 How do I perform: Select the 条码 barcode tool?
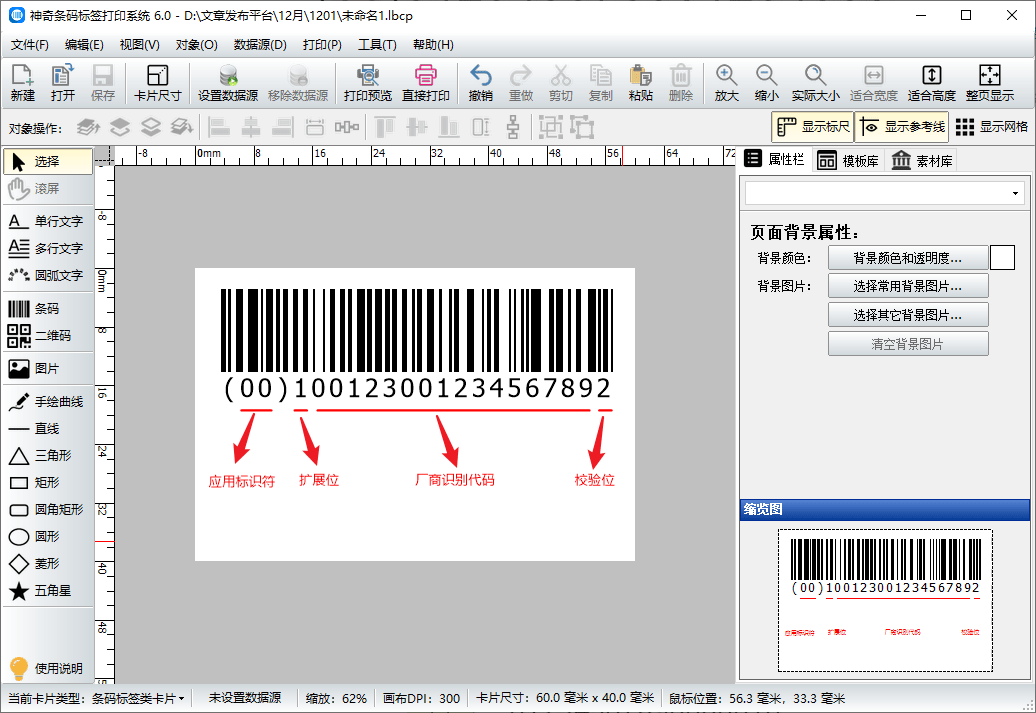tap(46, 309)
